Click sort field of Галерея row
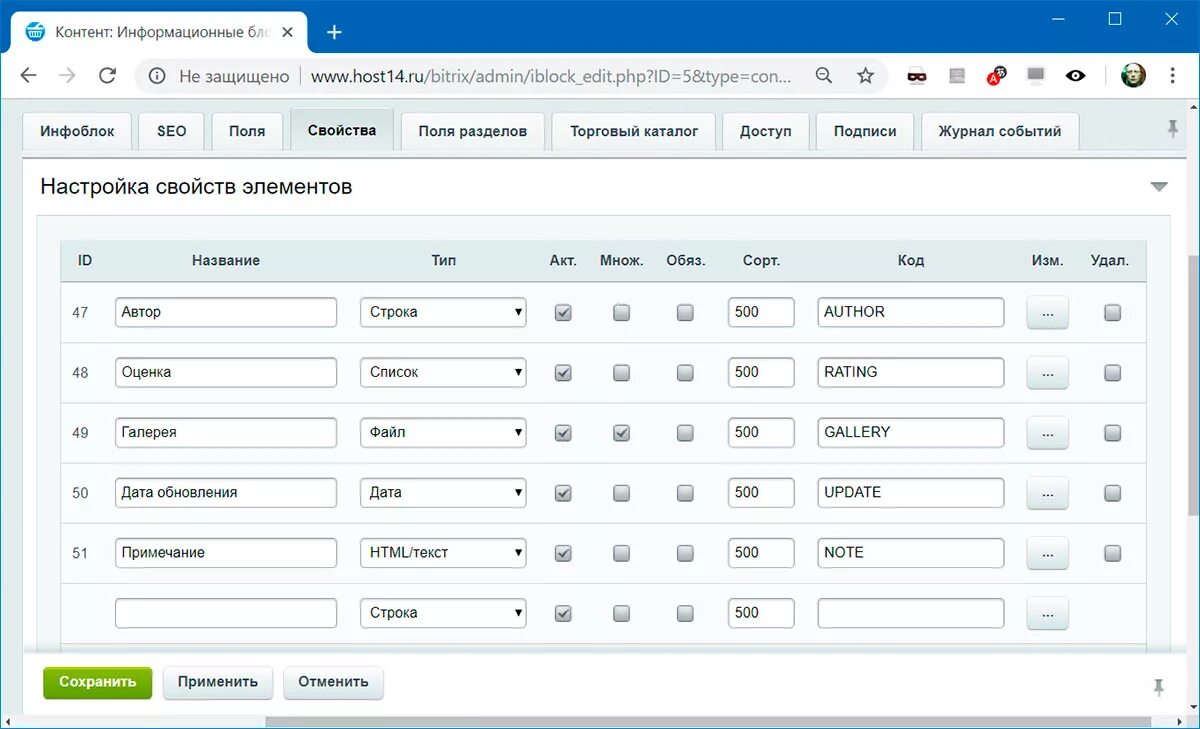Screen dimensions: 1200x729 click(761, 432)
